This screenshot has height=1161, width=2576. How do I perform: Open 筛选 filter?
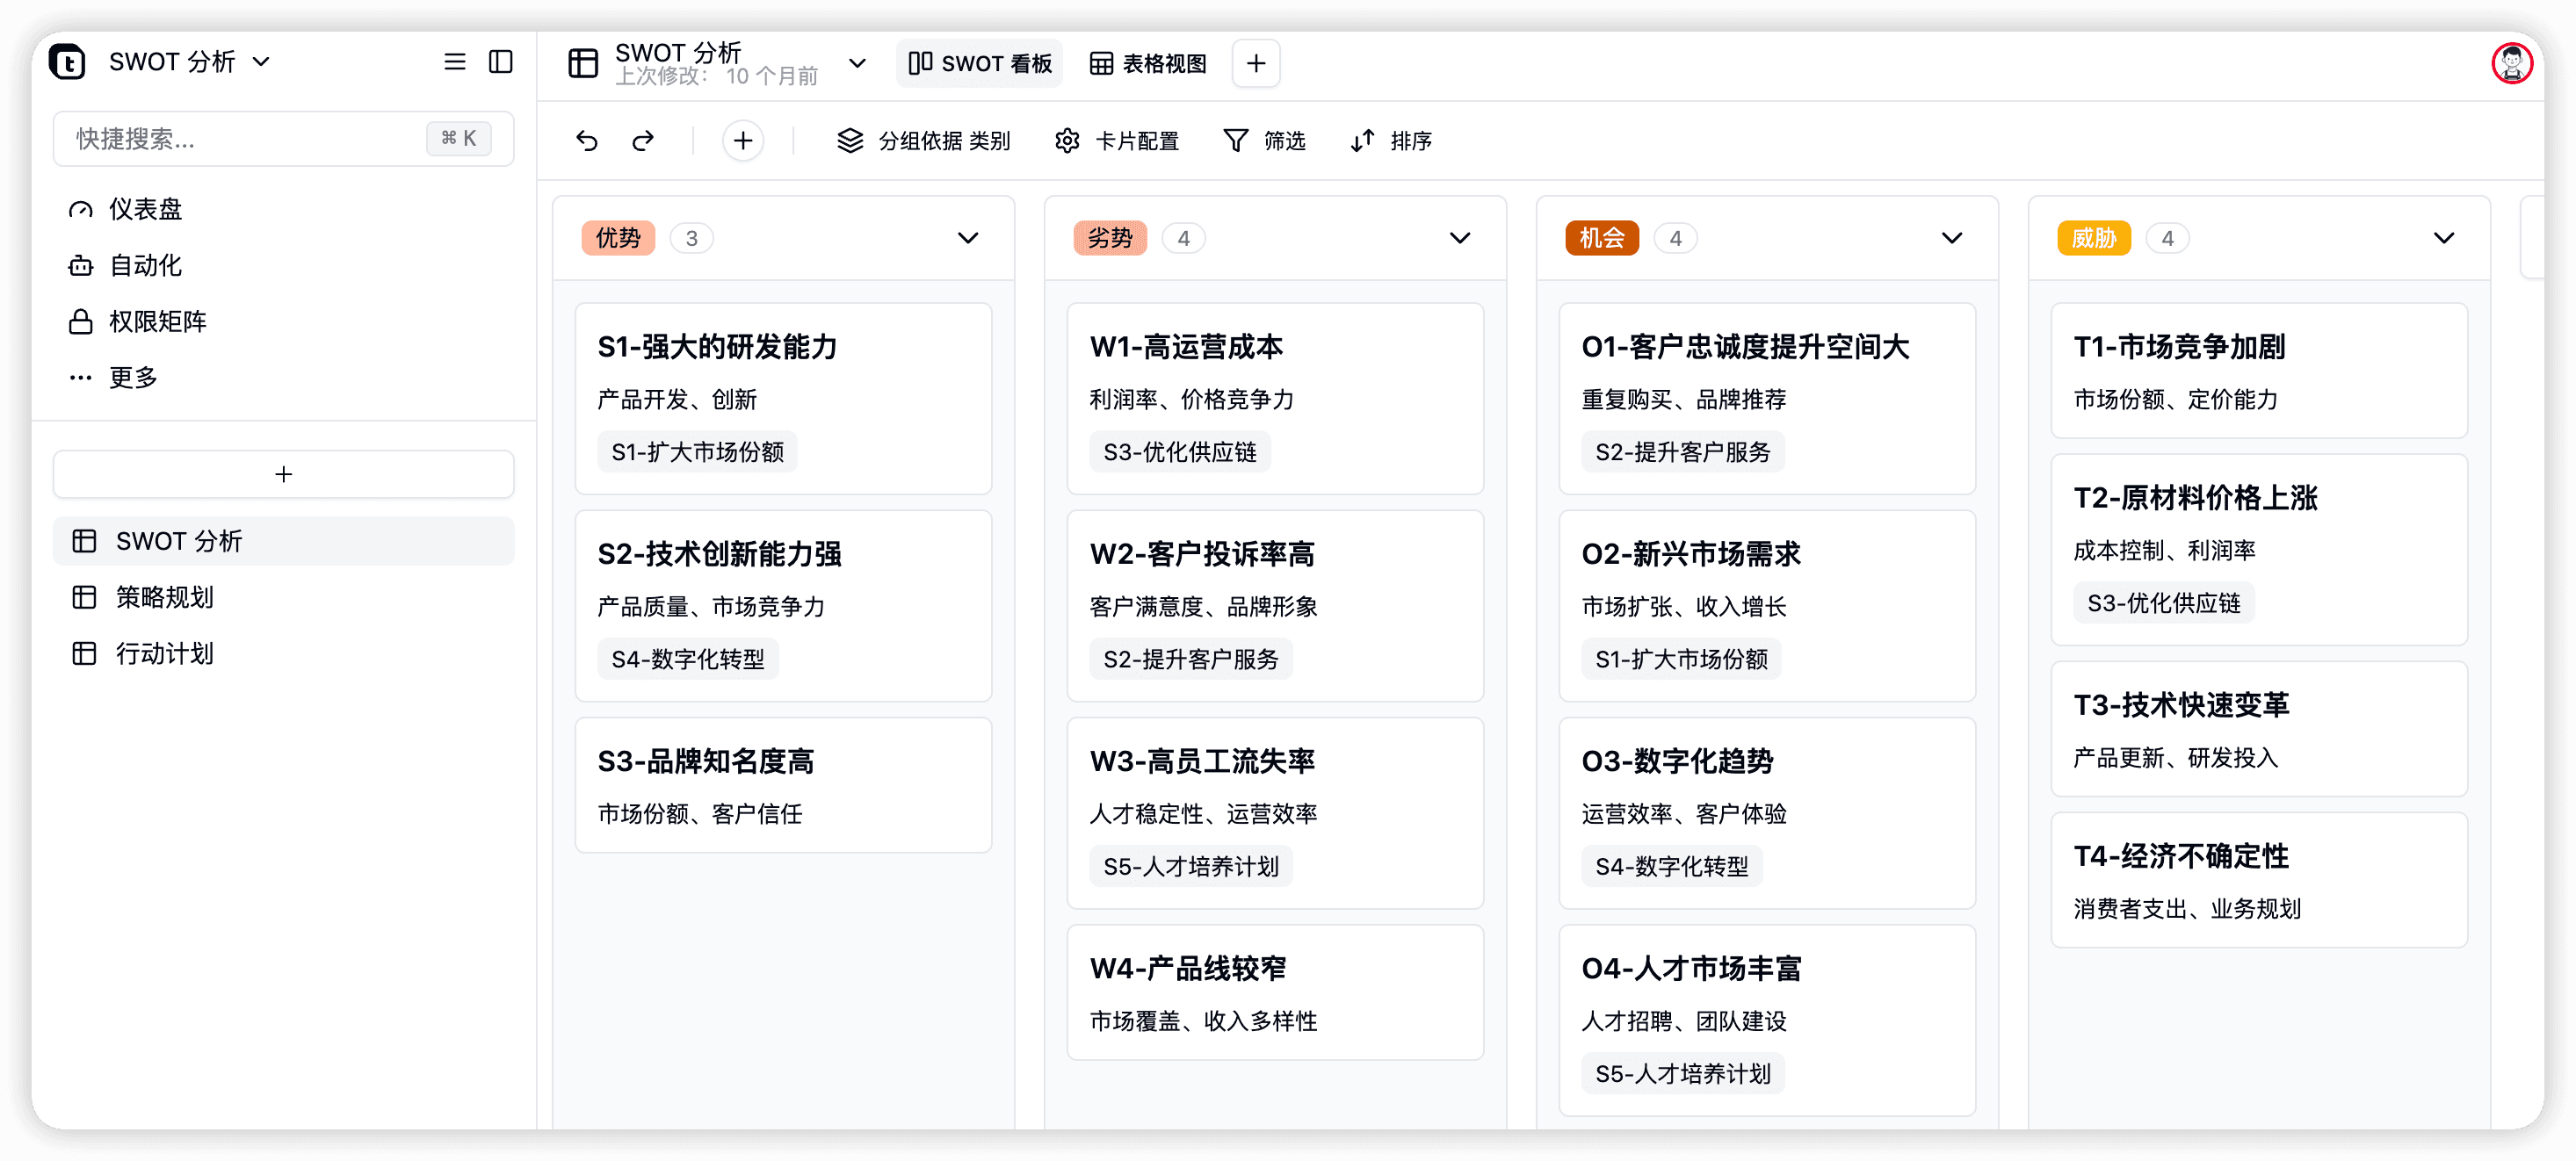tap(1265, 141)
